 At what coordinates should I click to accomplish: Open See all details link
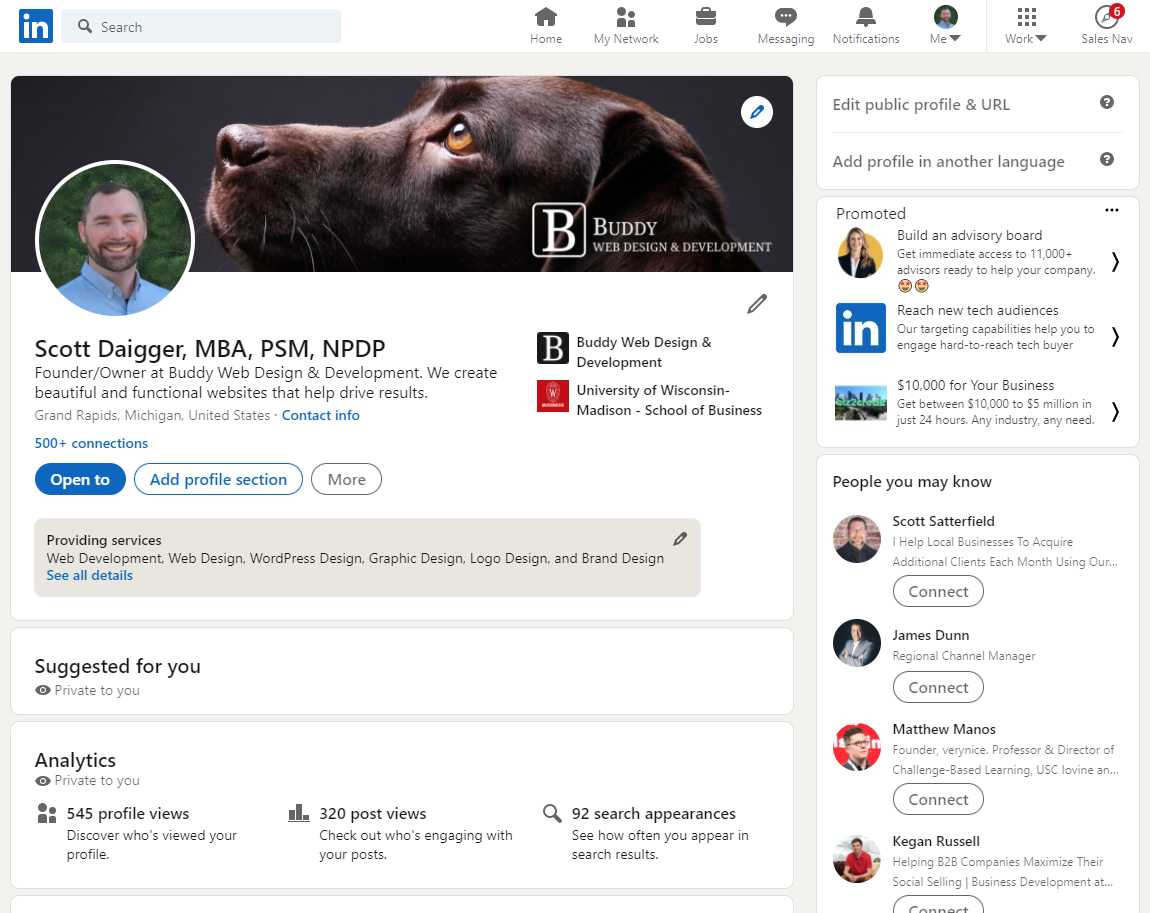89,576
